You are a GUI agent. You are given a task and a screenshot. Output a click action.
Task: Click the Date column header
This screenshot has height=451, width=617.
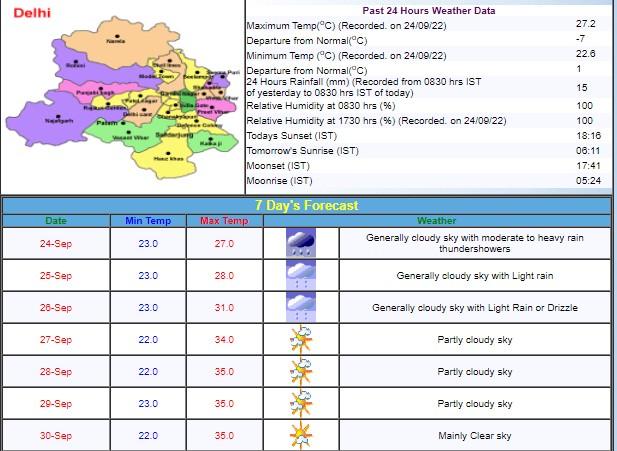point(56,220)
